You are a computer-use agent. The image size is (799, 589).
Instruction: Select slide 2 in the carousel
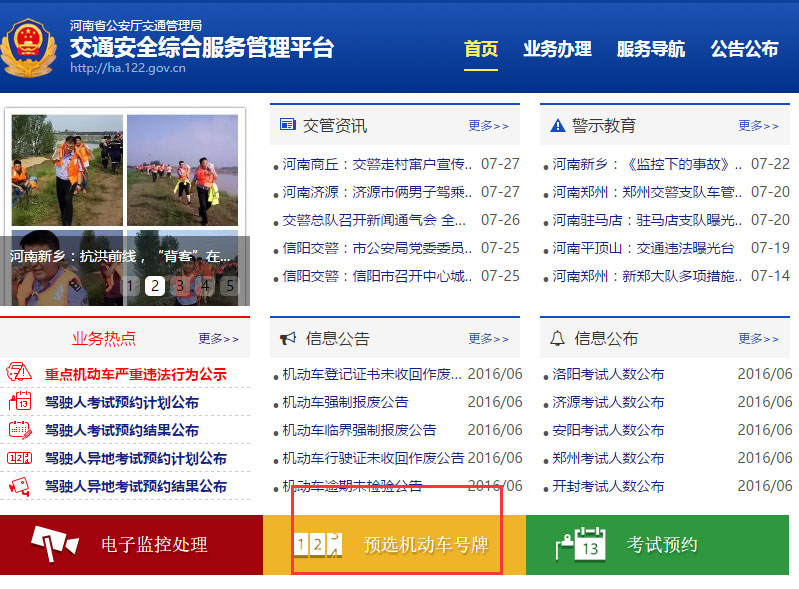155,286
